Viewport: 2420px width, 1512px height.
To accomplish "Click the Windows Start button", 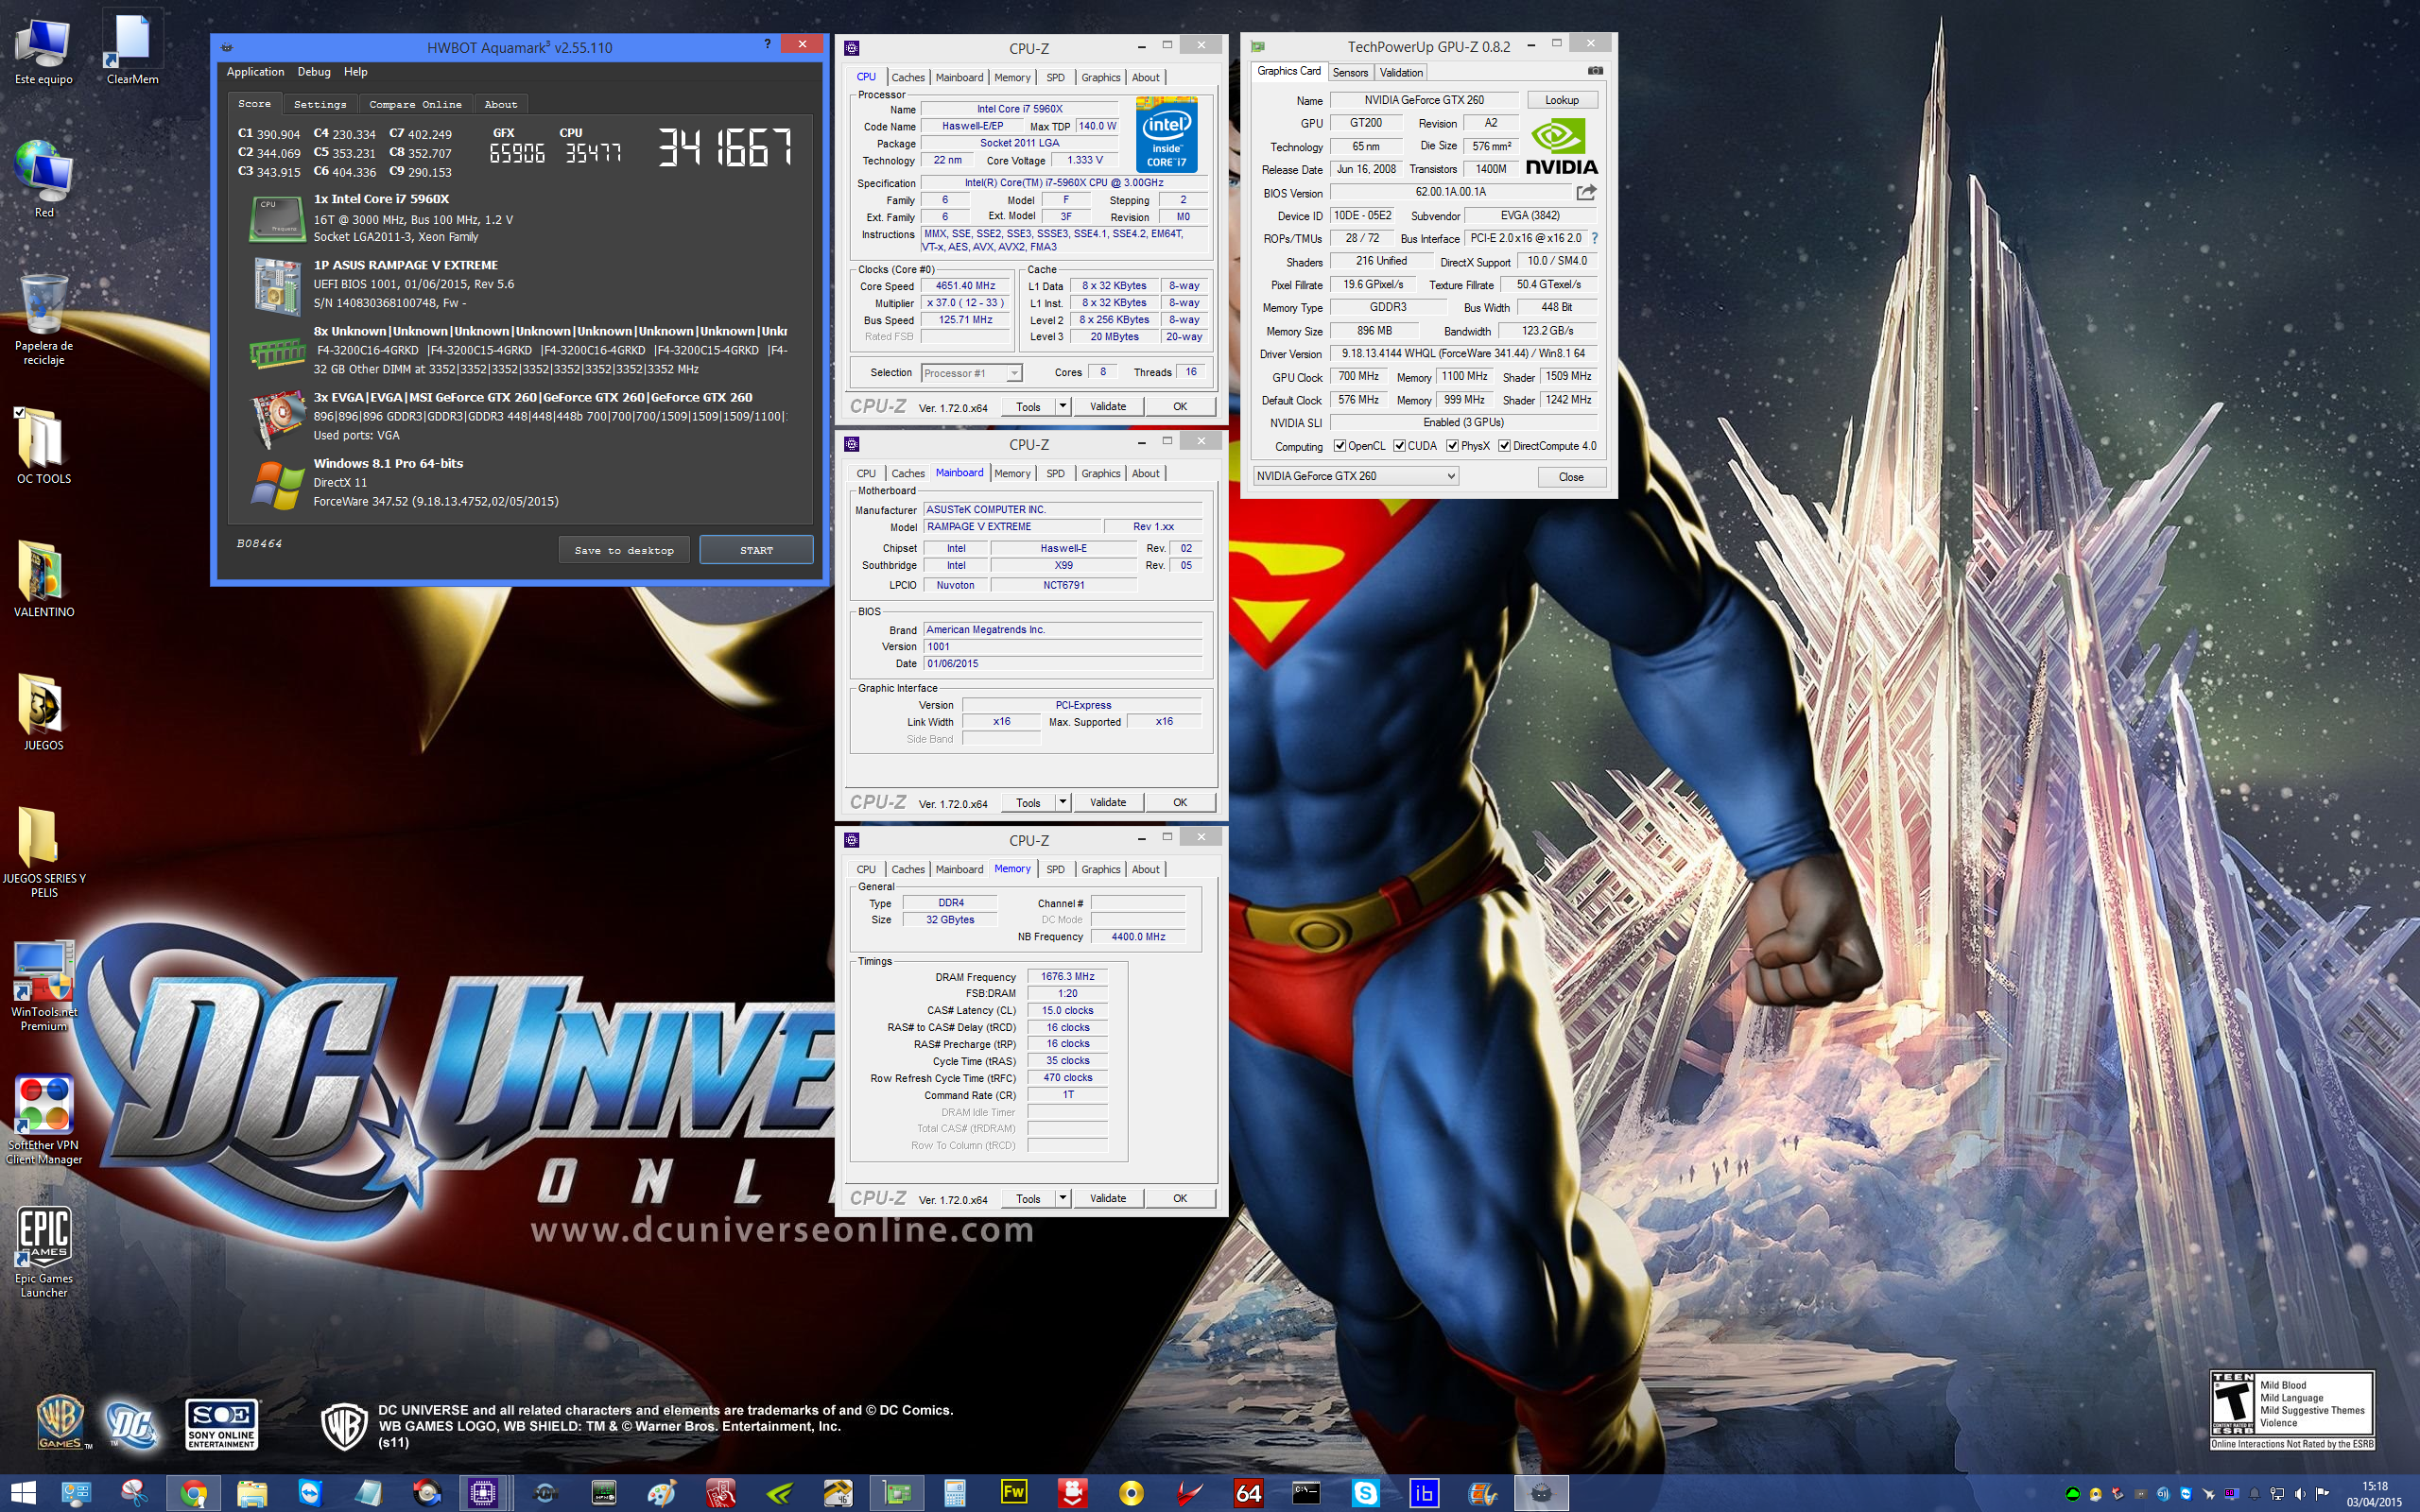I will tap(22, 1493).
